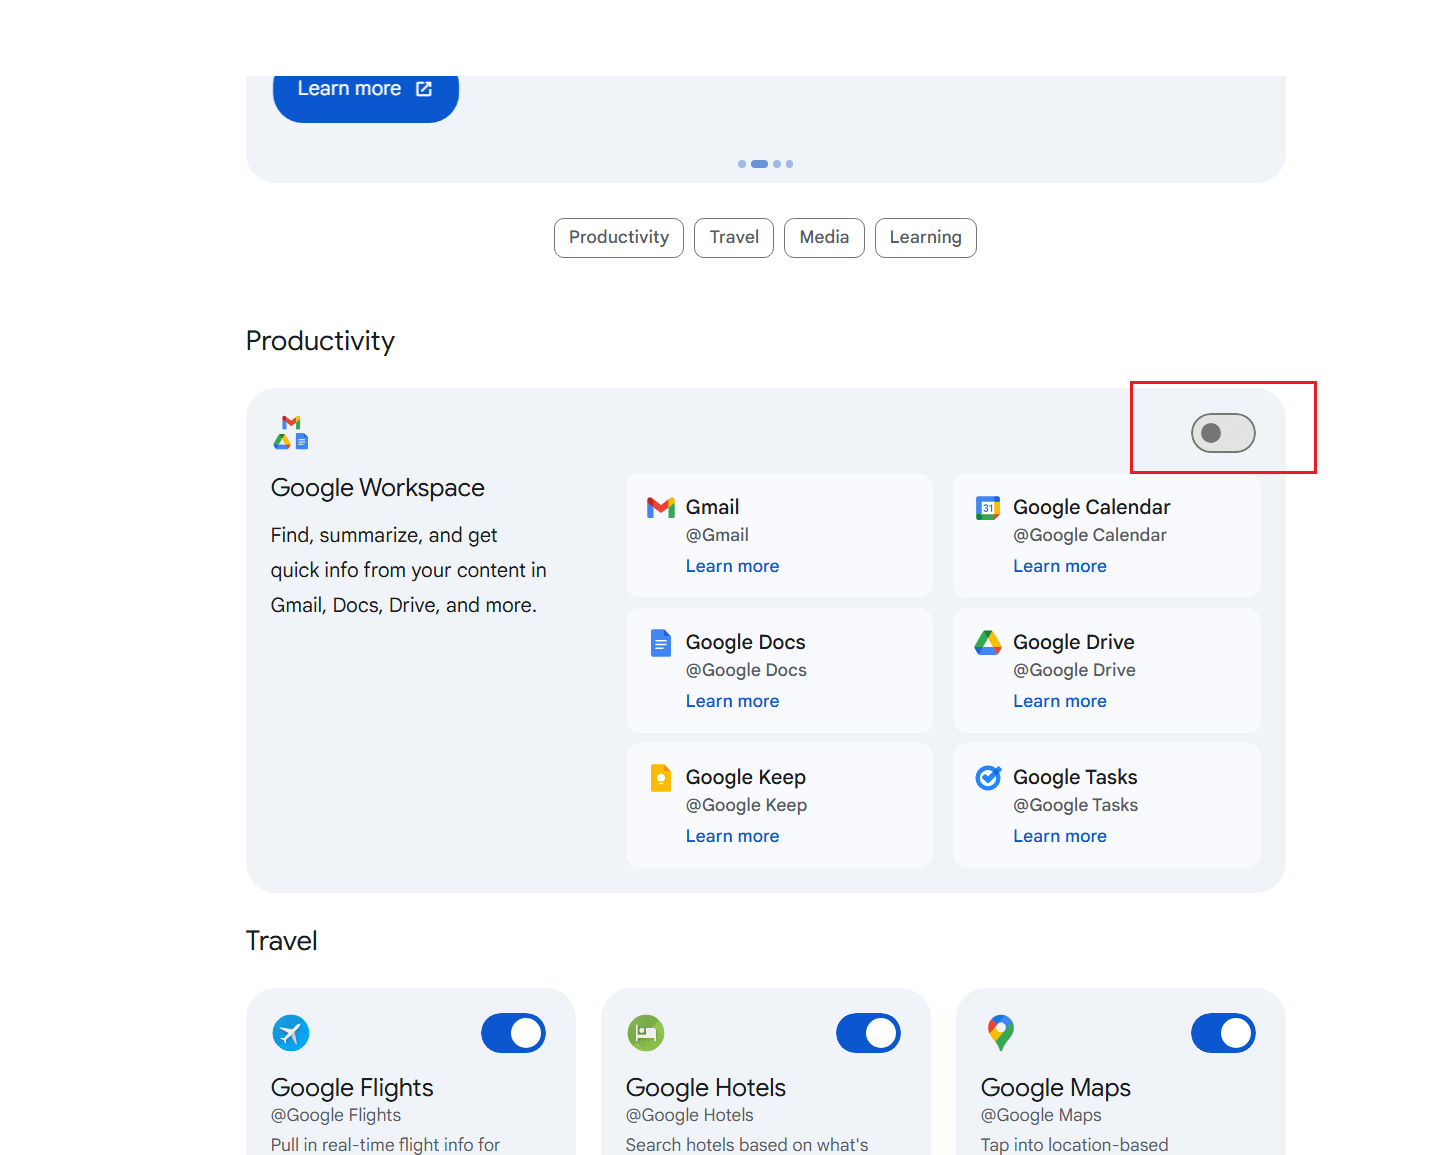1451x1155 pixels.
Task: Click the Google Drive triangle icon
Action: 988,643
